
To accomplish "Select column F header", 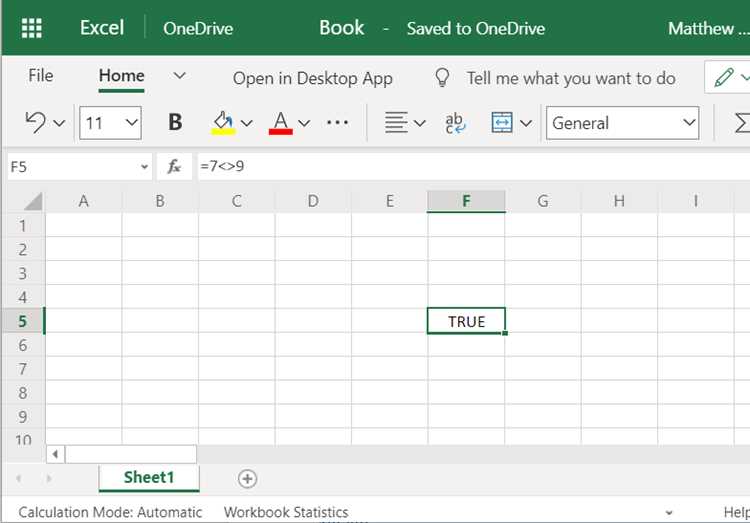I will click(x=466, y=201).
